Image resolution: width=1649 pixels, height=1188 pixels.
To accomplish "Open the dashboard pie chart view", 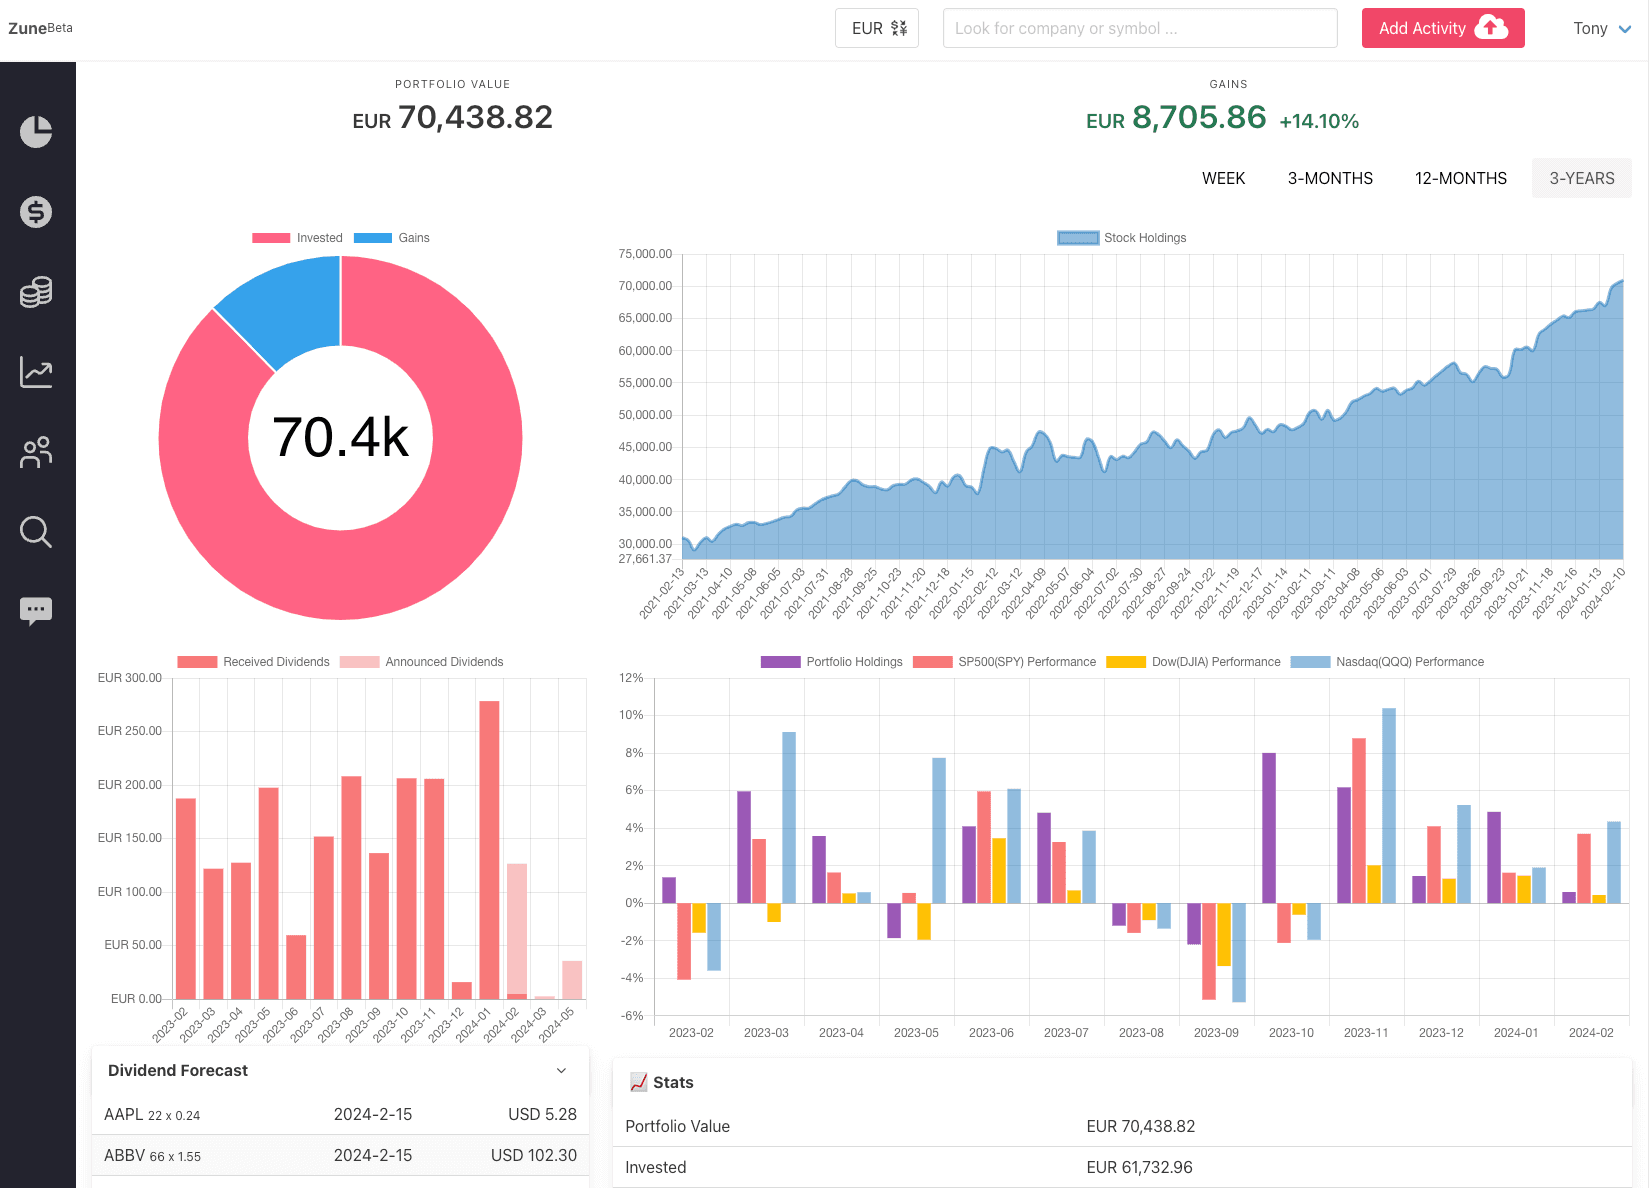I will [36, 131].
